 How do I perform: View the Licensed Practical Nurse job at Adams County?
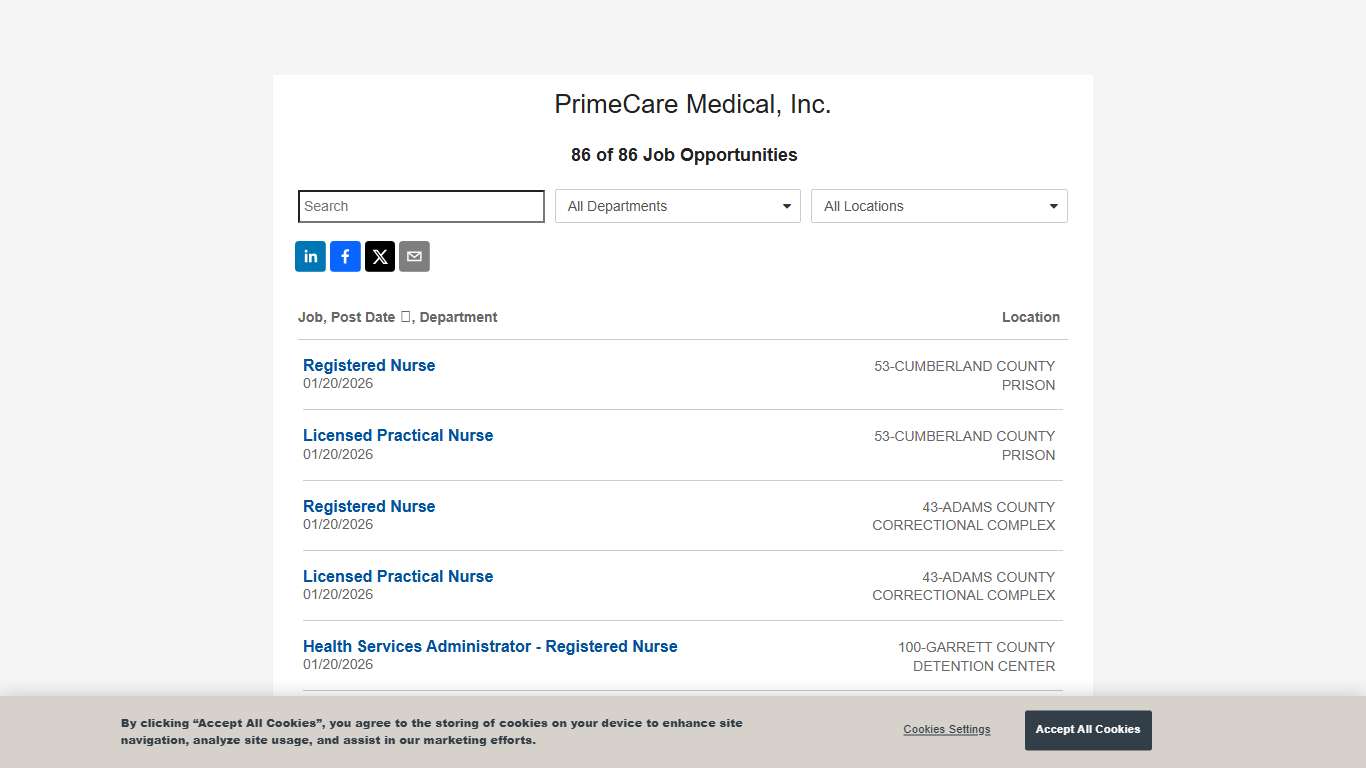(397, 576)
